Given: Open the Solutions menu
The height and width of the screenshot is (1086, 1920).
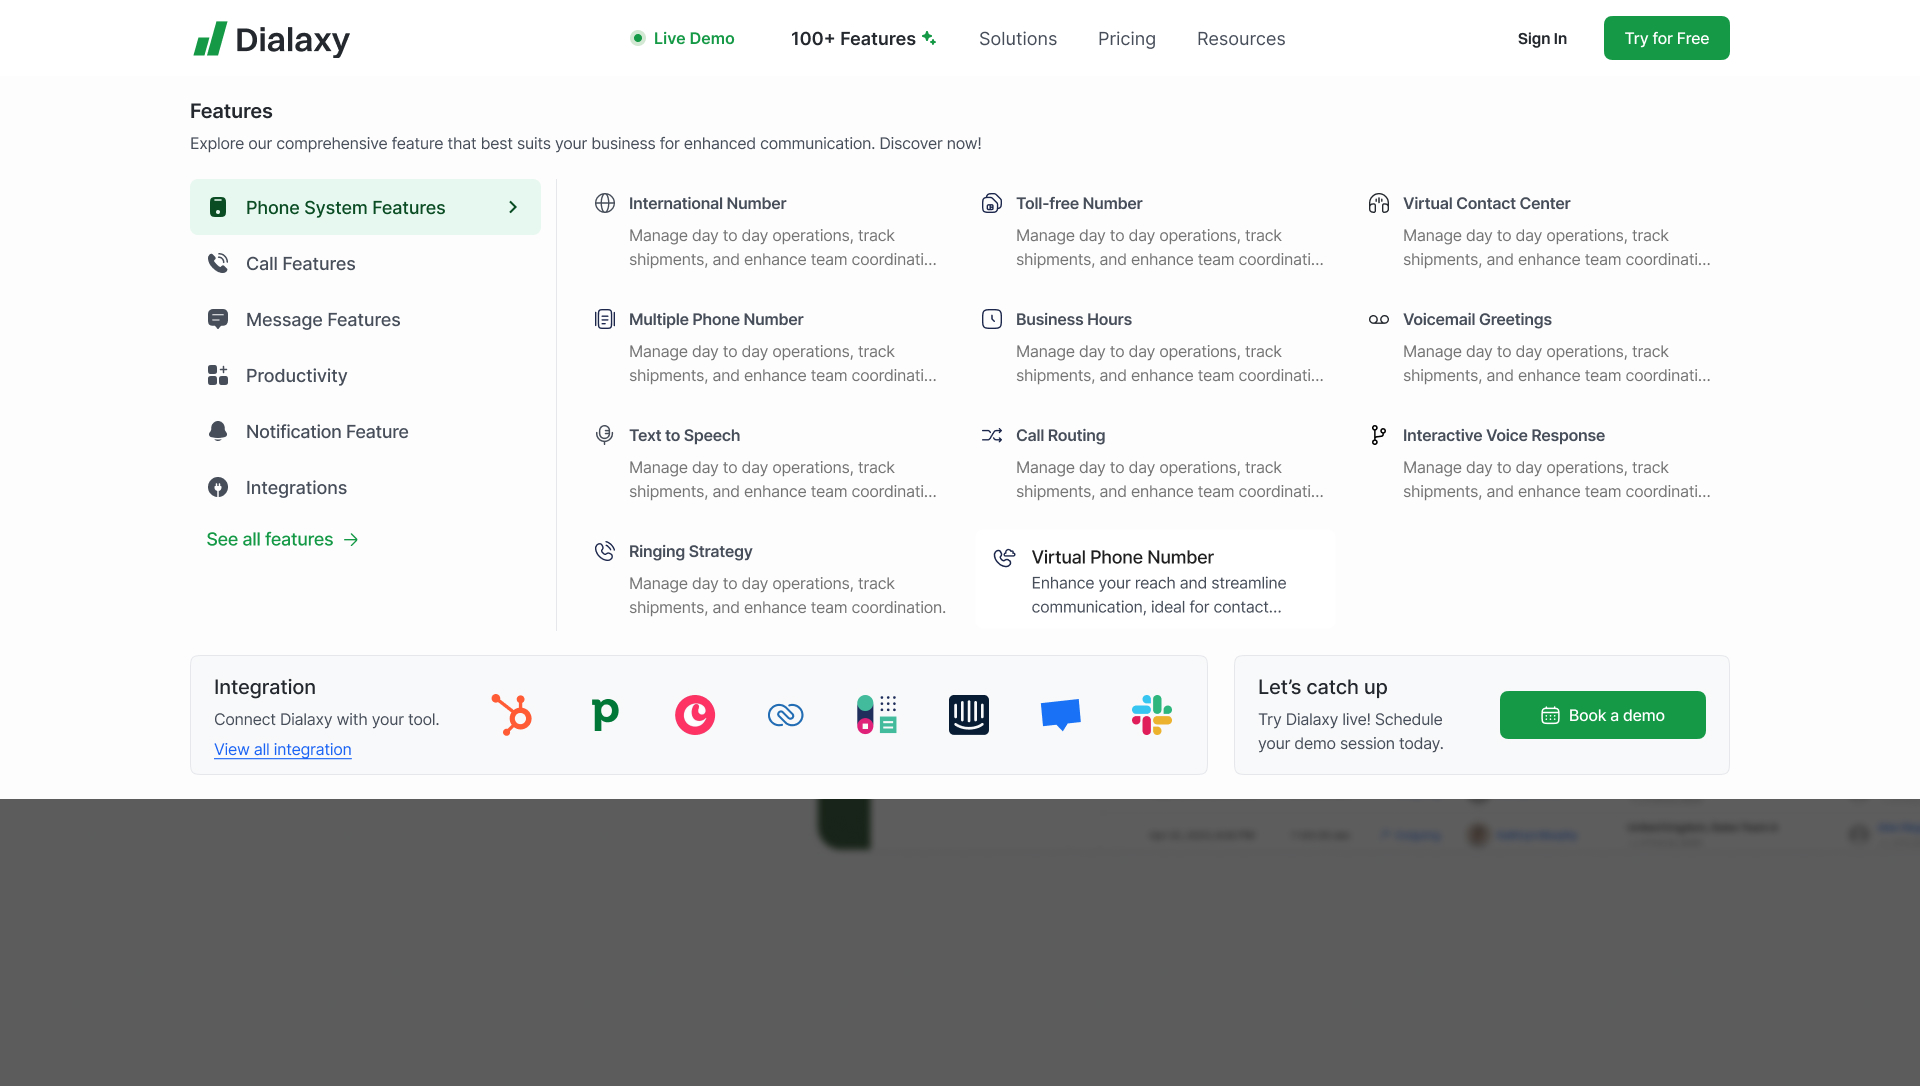Looking at the screenshot, I should 1018,38.
